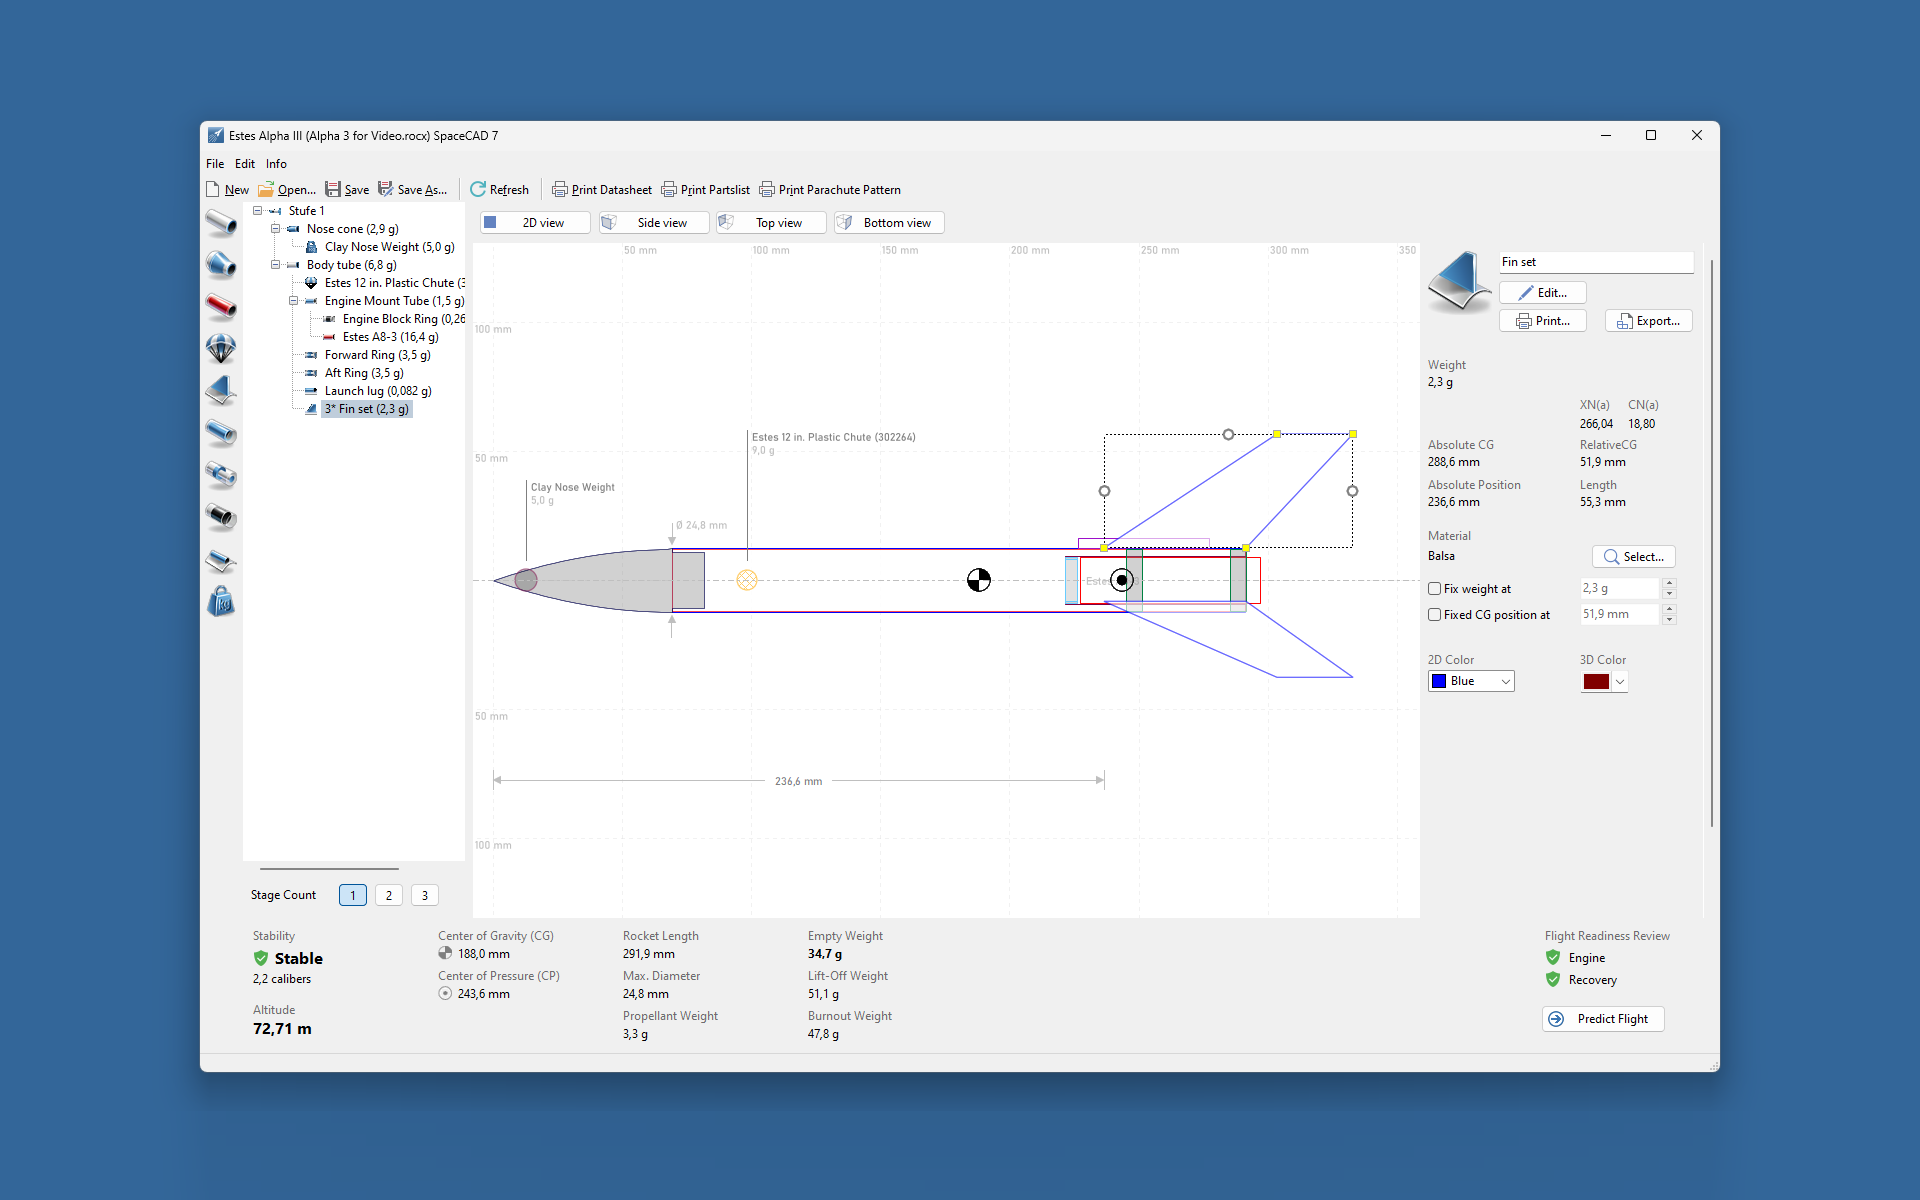Viewport: 1920px width, 1200px height.
Task: Click into the Fin set name field
Action: pos(1595,262)
